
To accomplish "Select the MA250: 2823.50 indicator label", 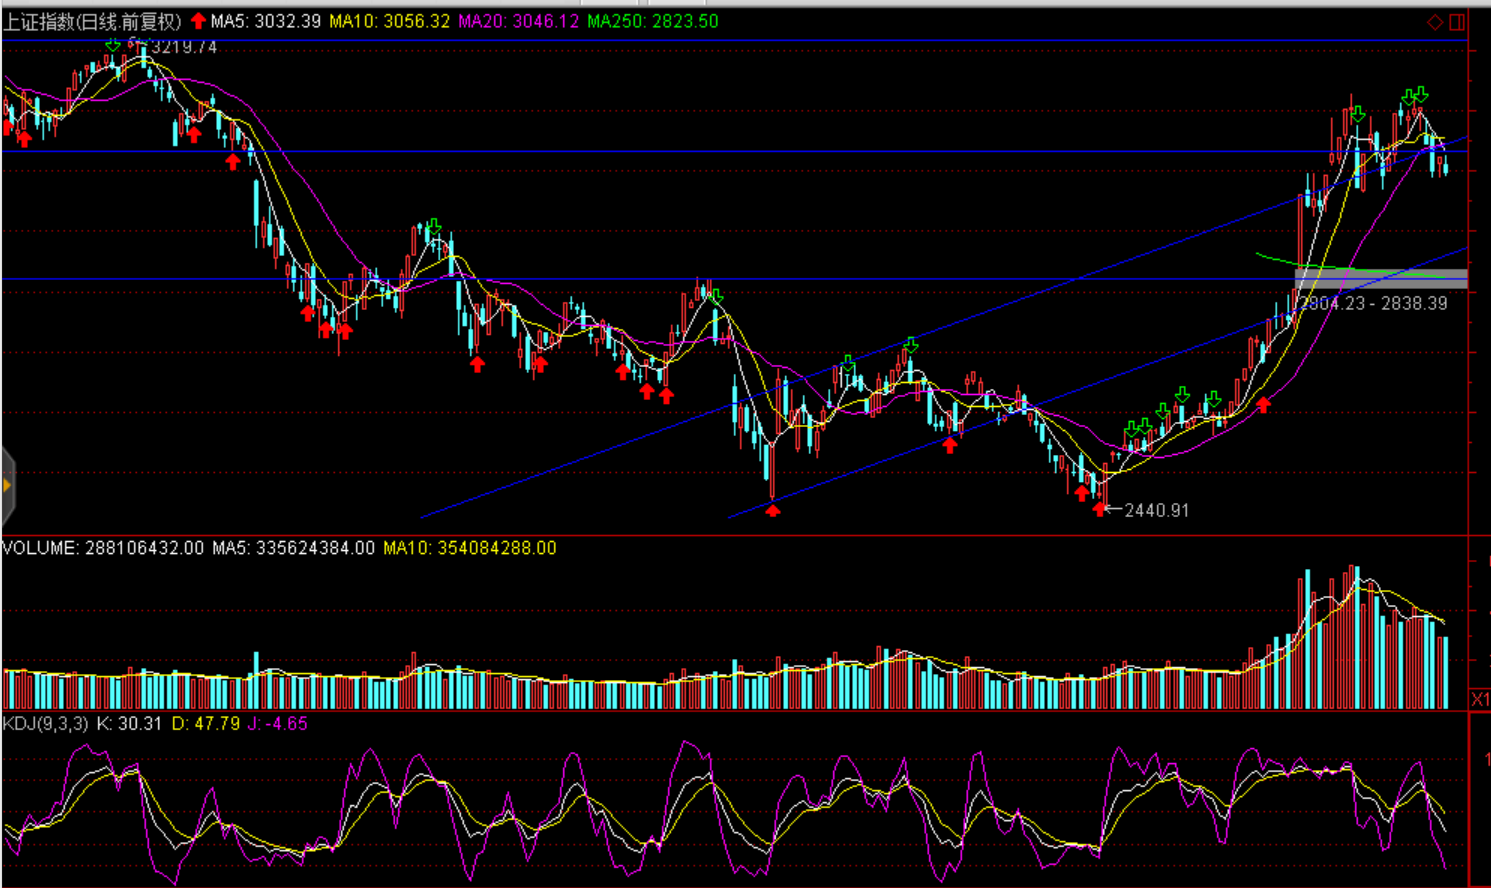I will 652,21.
